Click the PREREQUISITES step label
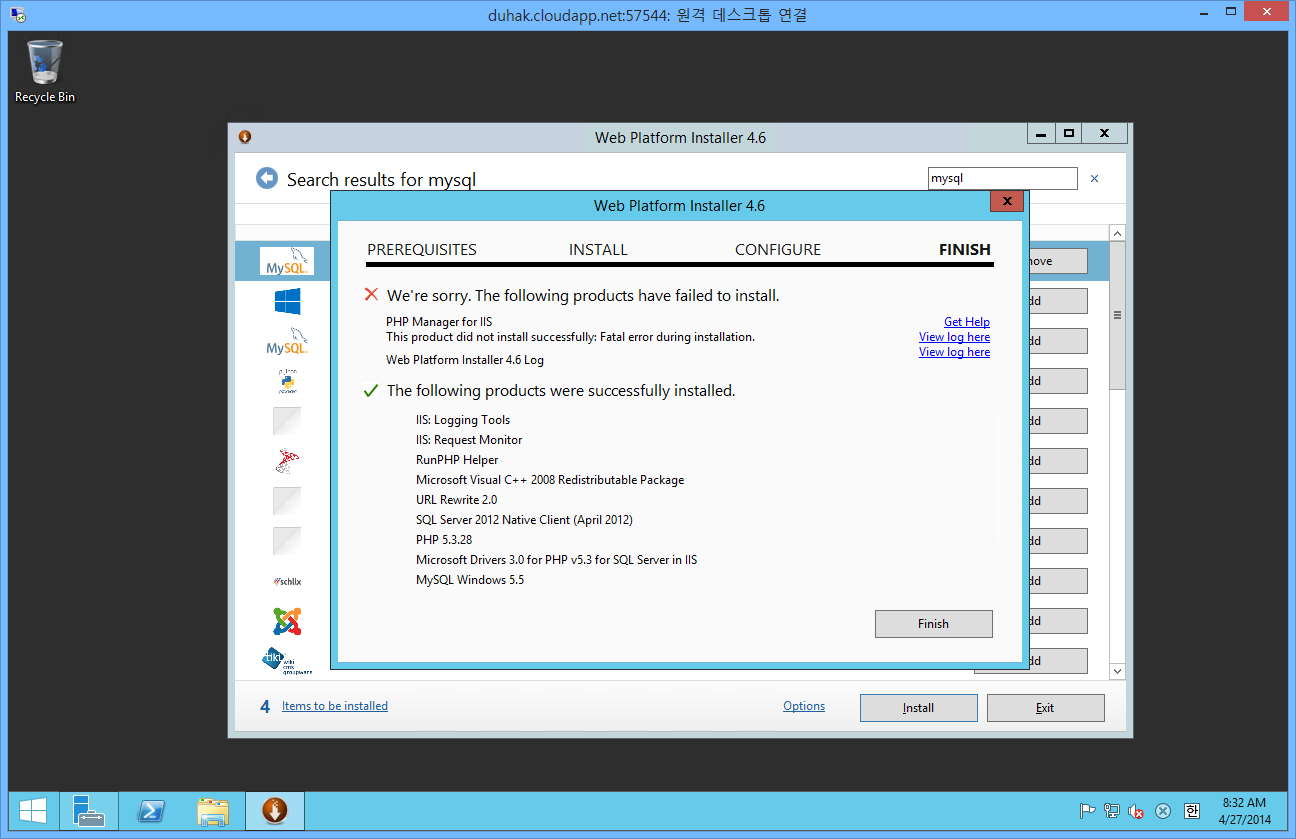Viewport: 1296px width, 839px height. click(422, 250)
